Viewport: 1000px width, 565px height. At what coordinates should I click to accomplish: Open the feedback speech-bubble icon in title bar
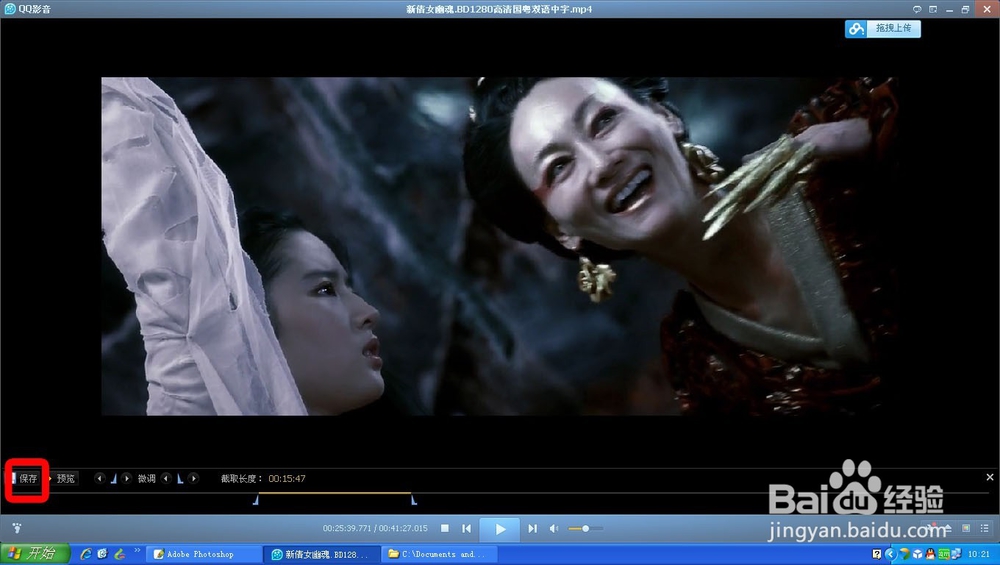coord(917,9)
